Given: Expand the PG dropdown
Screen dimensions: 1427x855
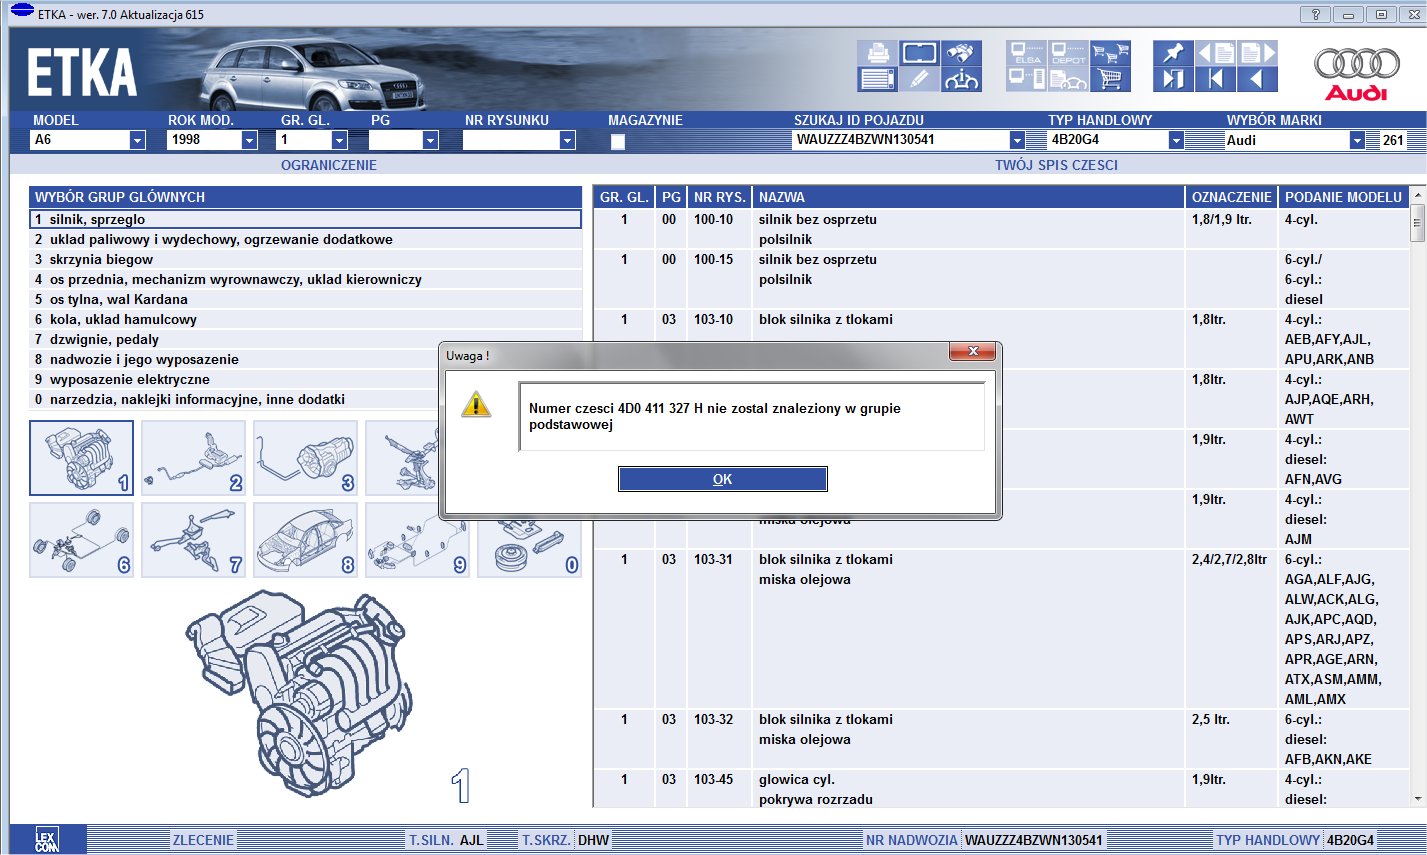Looking at the screenshot, I should coord(430,140).
